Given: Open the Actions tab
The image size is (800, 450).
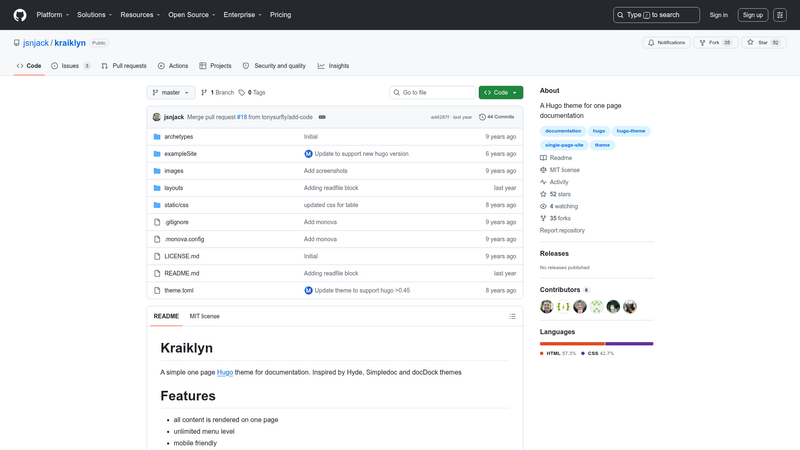Looking at the screenshot, I should [173, 66].
